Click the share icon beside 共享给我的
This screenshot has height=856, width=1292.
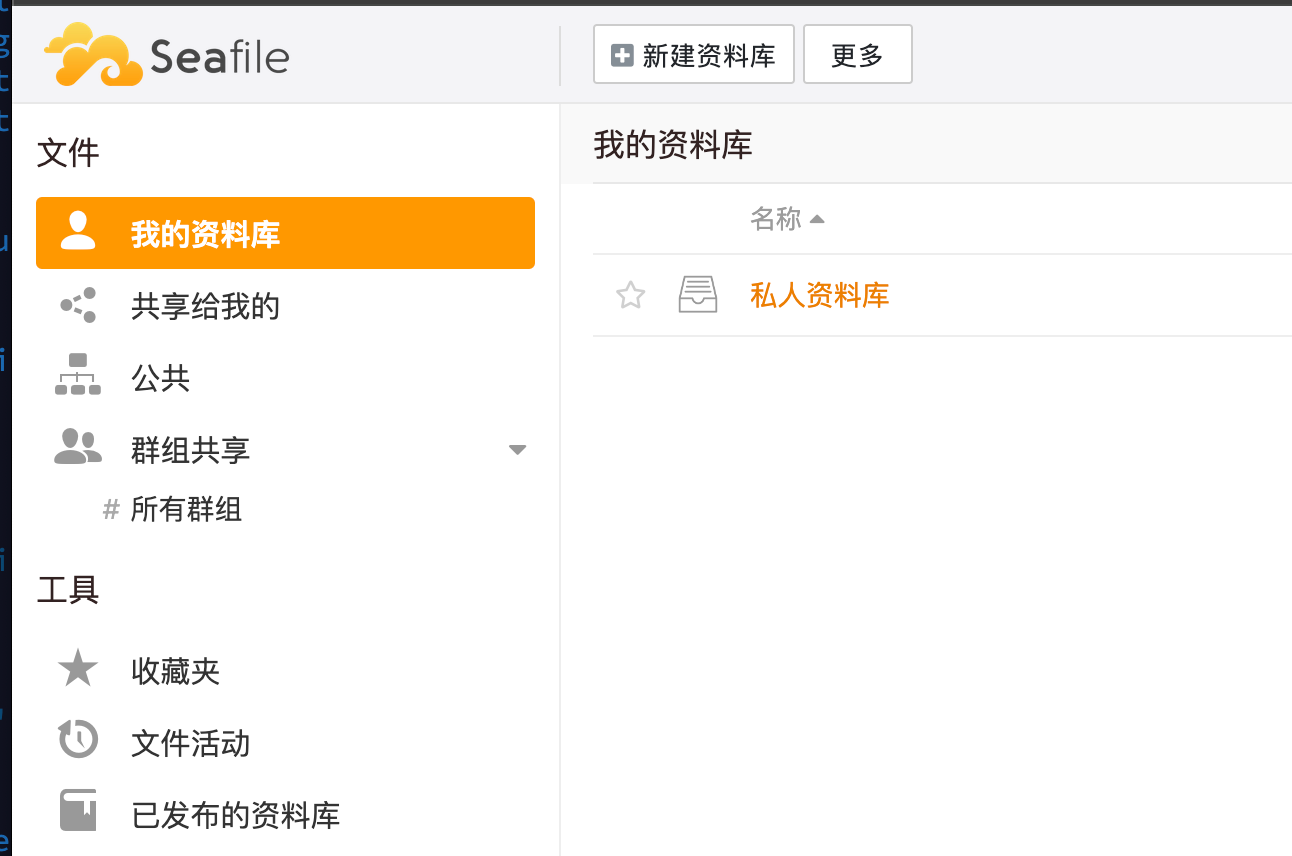point(78,305)
